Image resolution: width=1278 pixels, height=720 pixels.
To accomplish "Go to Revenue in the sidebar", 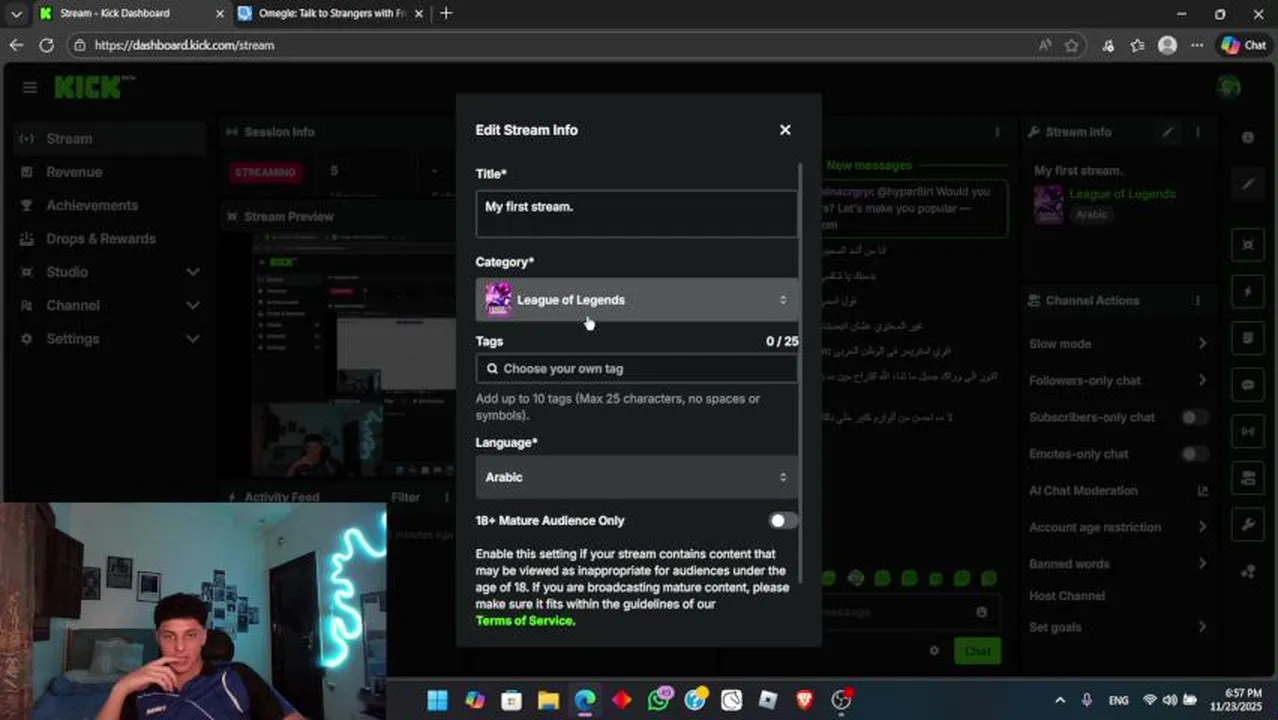I will pyautogui.click(x=110, y=172).
